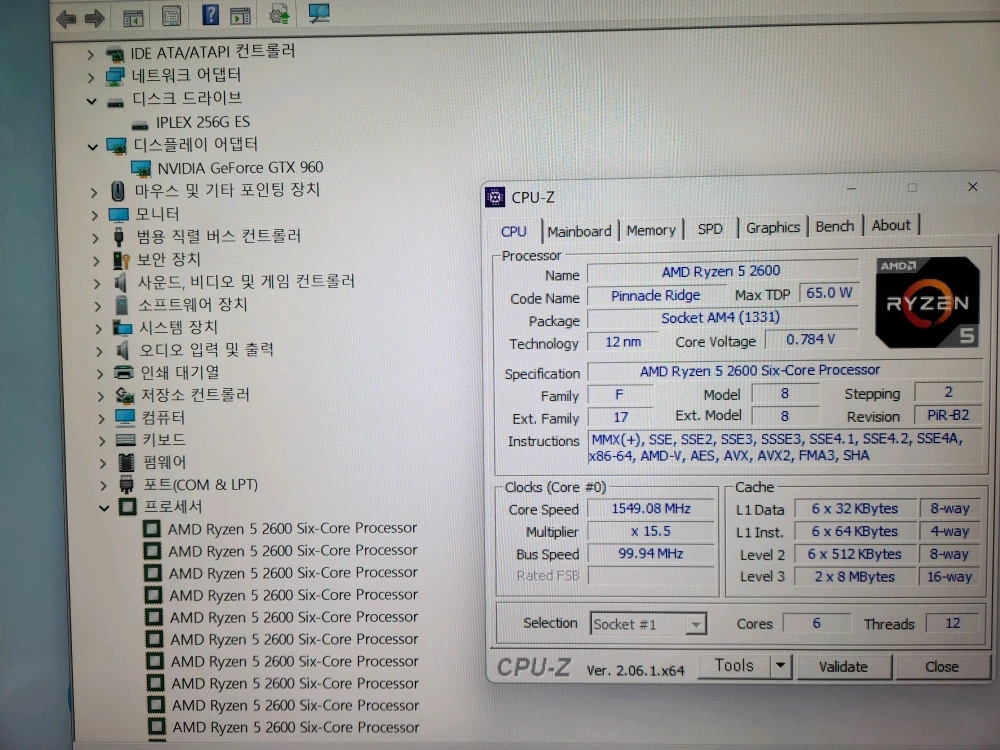1000x750 pixels.
Task: Click the Level 3 cache value 2 x 8 MBytes
Action: coord(855,577)
